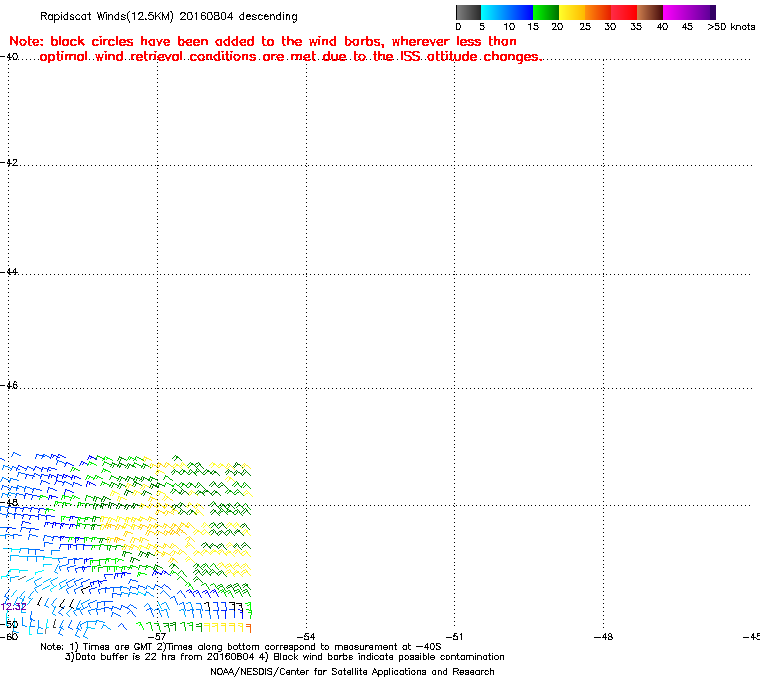Click the '-57' longitude axis label

(157, 637)
